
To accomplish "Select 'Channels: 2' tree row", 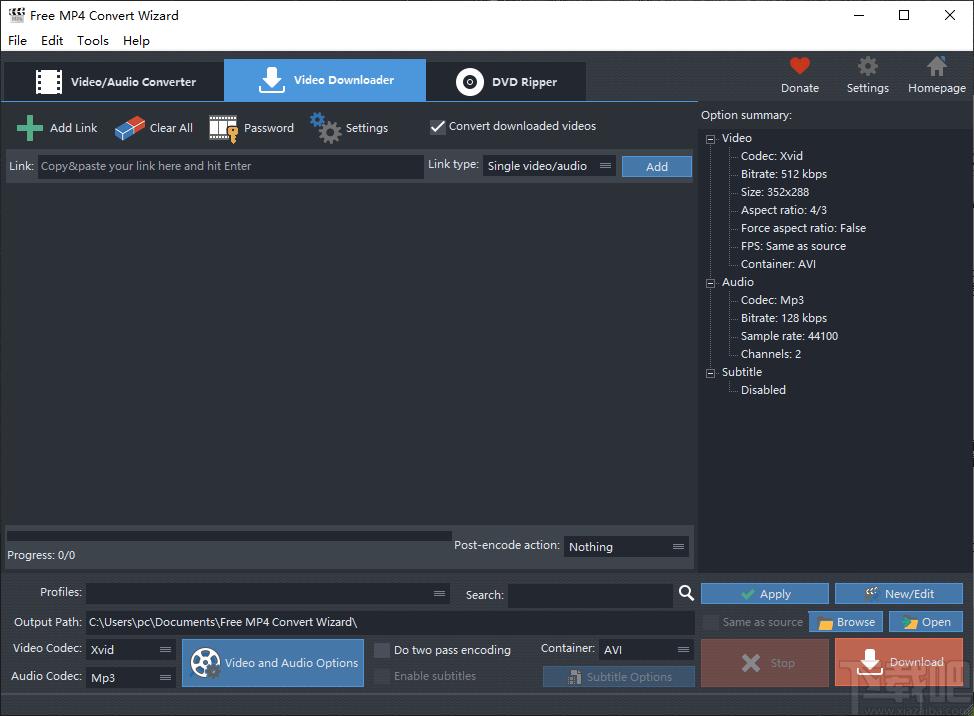I will (771, 354).
